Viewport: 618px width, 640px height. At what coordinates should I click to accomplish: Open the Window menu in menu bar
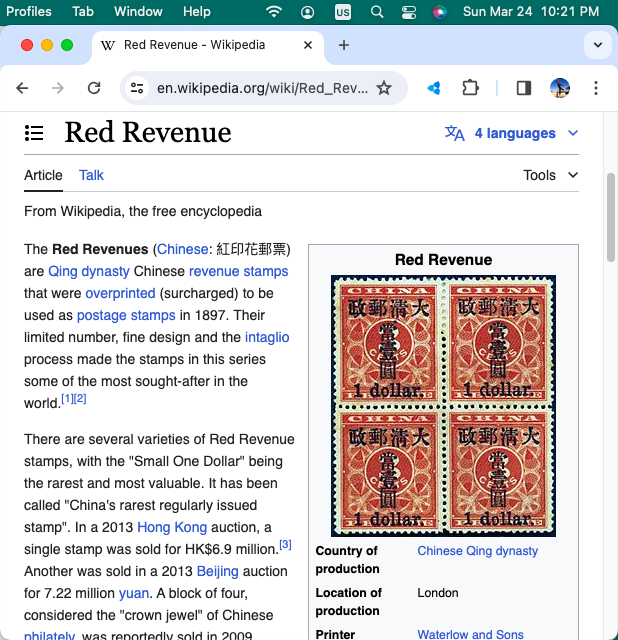[x=138, y=12]
